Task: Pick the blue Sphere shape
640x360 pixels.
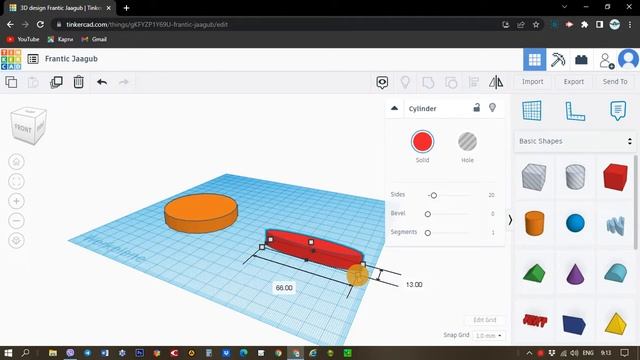Action: click(575, 223)
